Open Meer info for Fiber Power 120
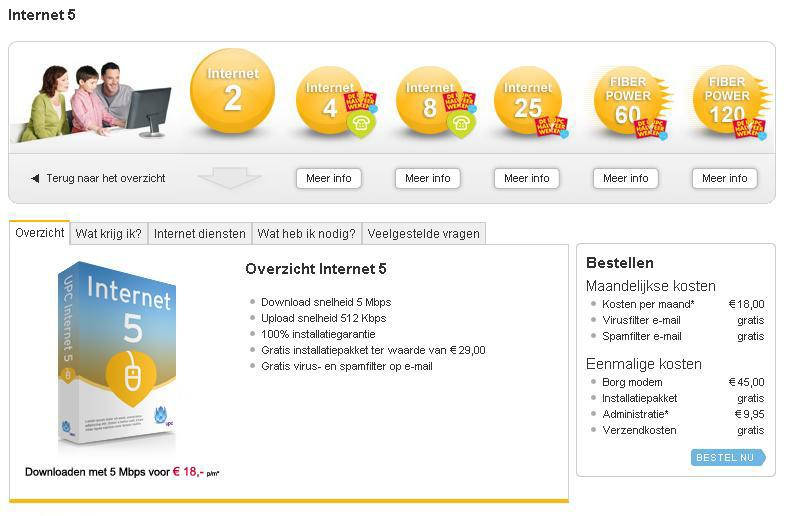794x516 pixels. pyautogui.click(x=725, y=178)
